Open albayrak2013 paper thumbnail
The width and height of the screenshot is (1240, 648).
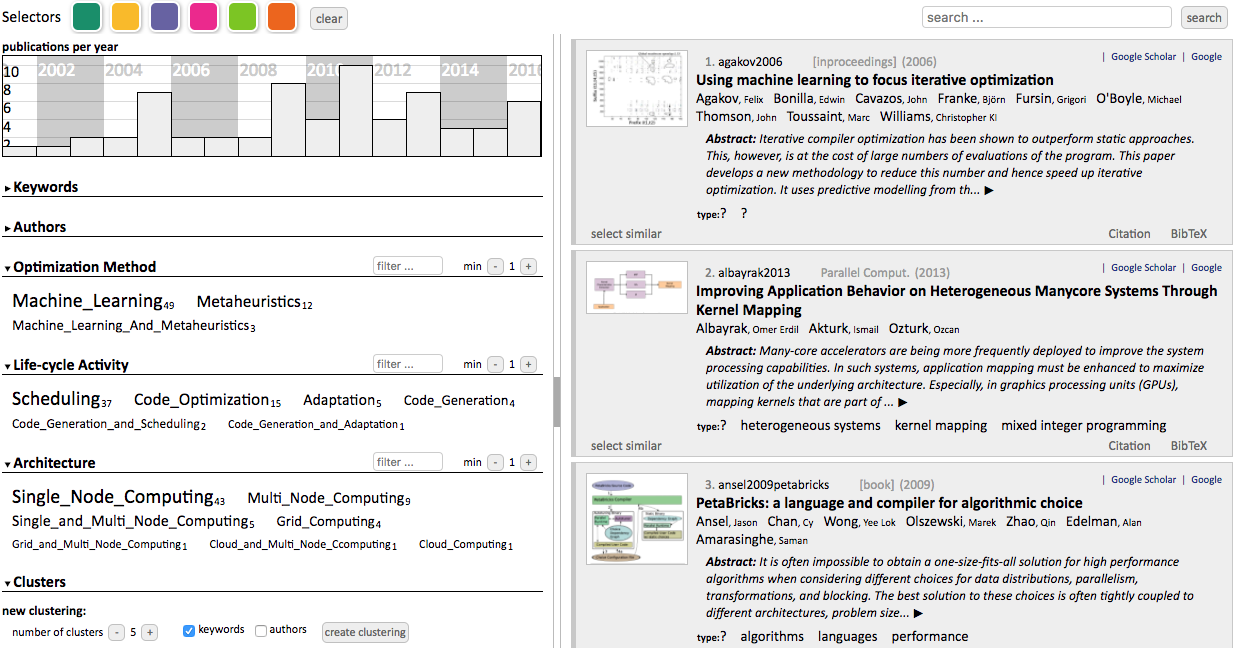(637, 287)
